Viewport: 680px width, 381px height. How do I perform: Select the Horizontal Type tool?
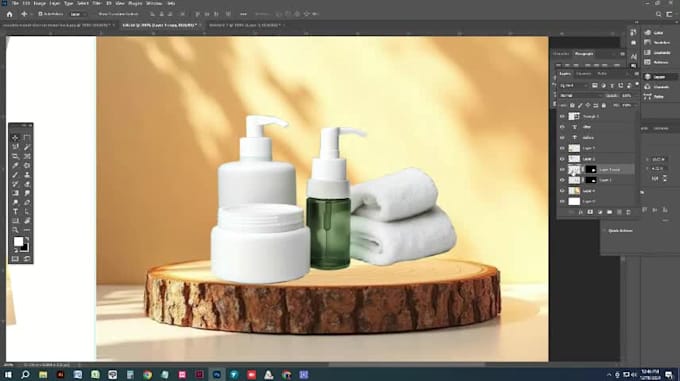click(x=15, y=212)
